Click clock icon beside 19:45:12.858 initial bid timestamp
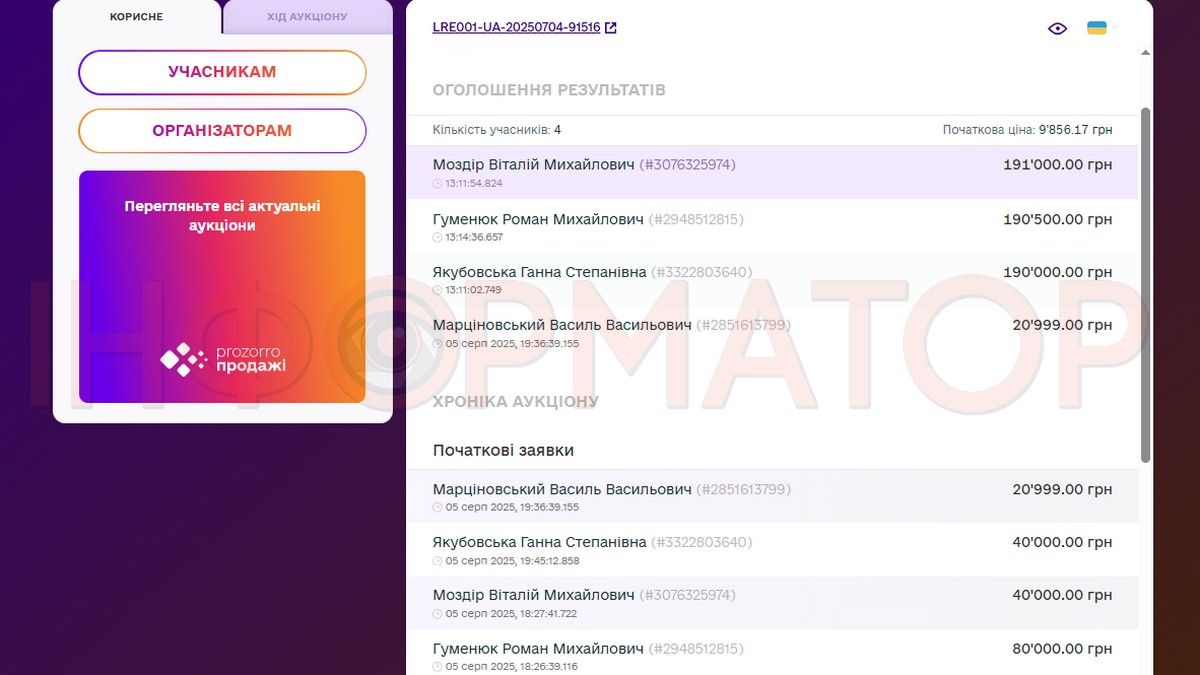1200x675 pixels. click(437, 561)
